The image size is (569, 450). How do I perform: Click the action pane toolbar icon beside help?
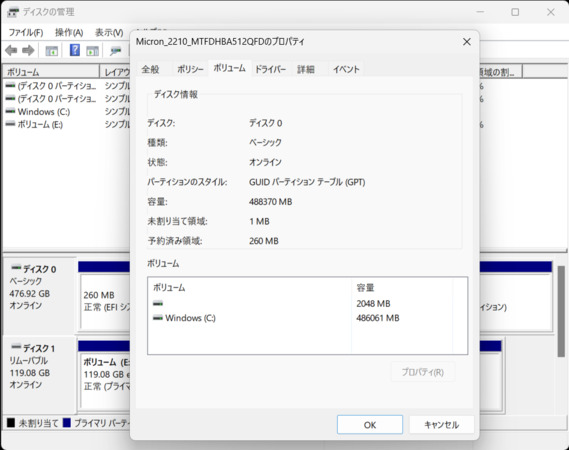pos(92,51)
